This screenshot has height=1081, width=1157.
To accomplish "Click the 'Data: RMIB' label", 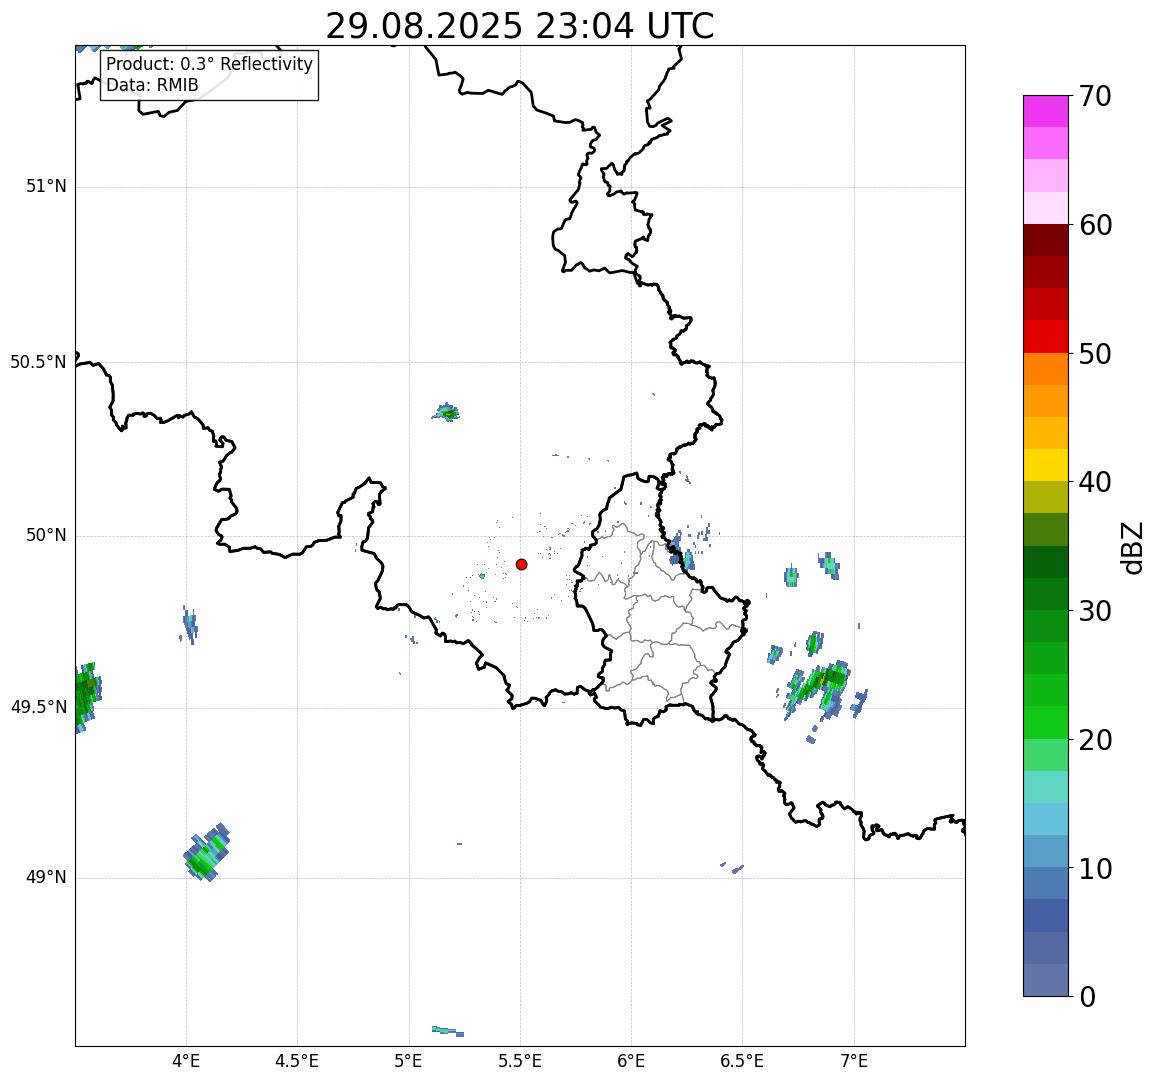I will (x=152, y=86).
